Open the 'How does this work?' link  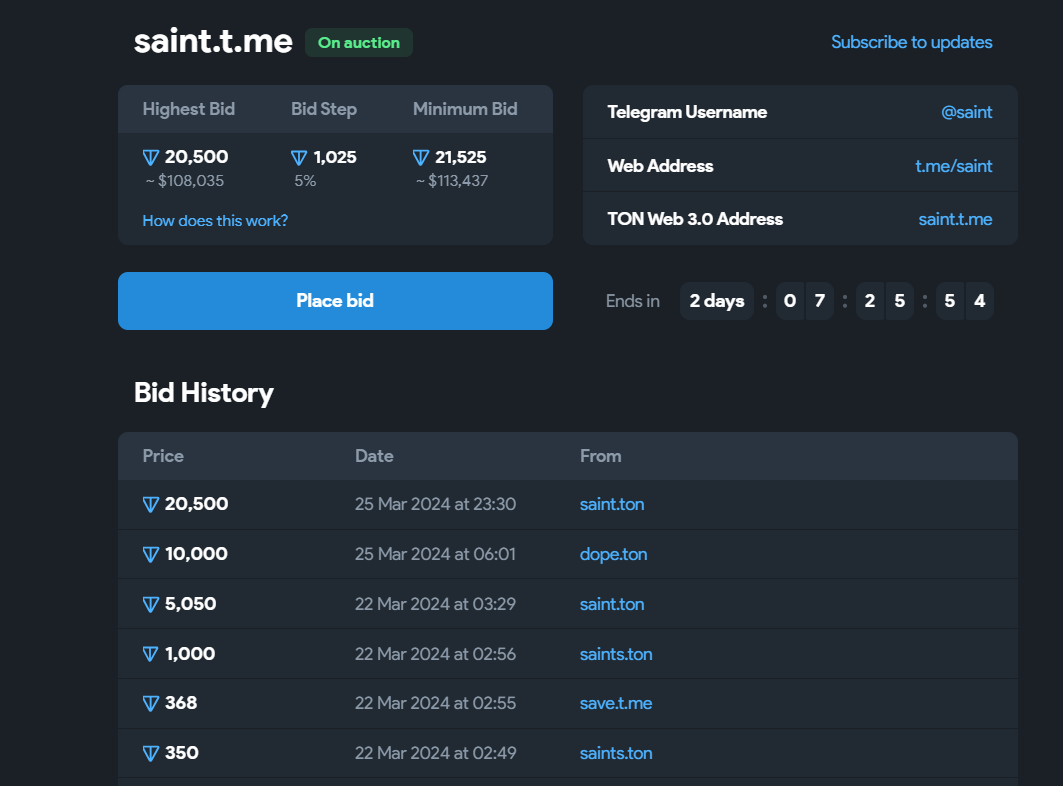(x=215, y=220)
